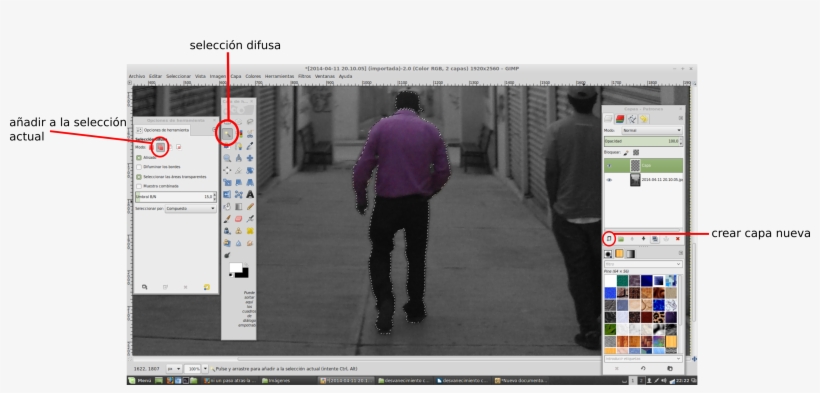Viewport: 820px width, 393px height.
Task: Select the Bucket Fill tool
Action: pos(227,207)
